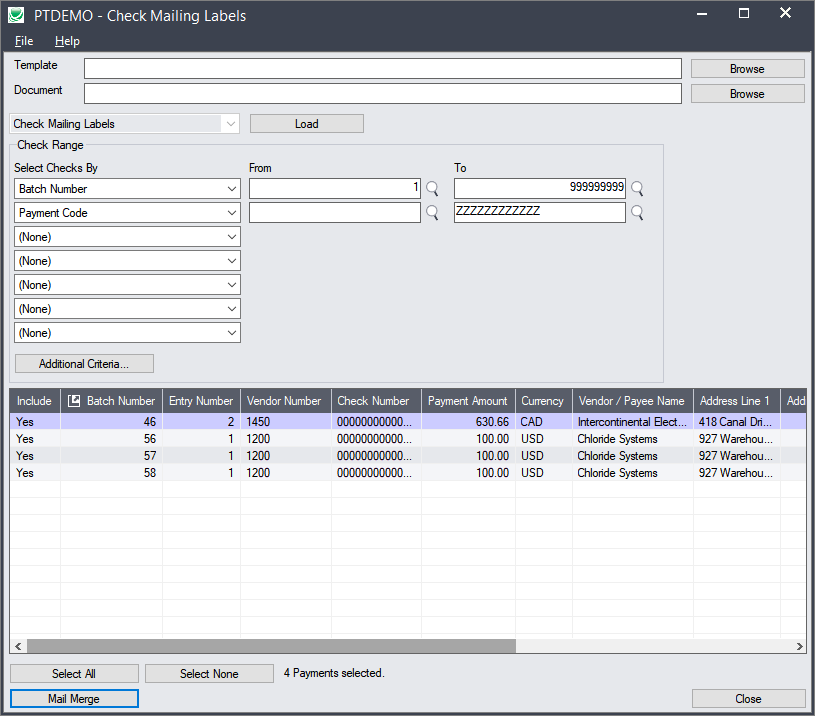Toggle Include 'Yes' for batch 46 row
815x716 pixels.
24,421
